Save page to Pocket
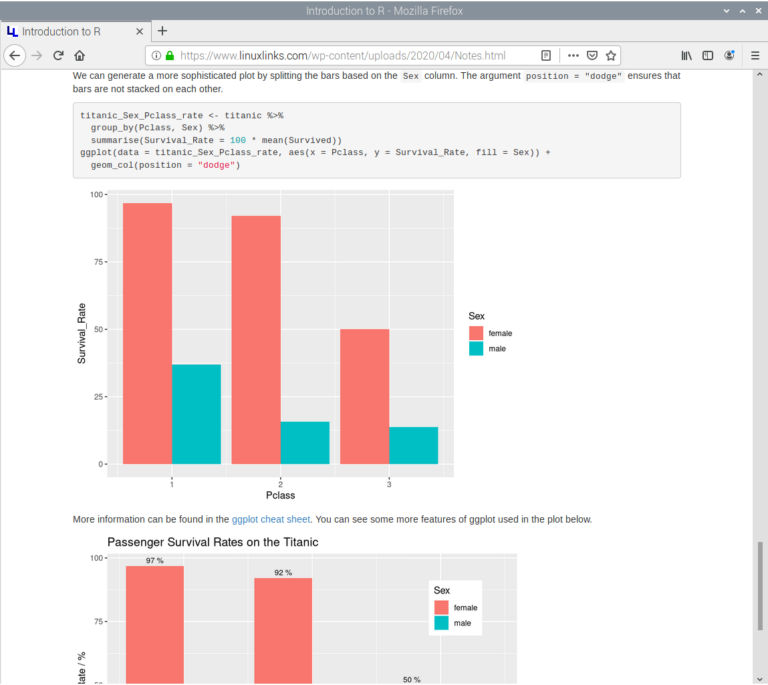 pos(592,55)
